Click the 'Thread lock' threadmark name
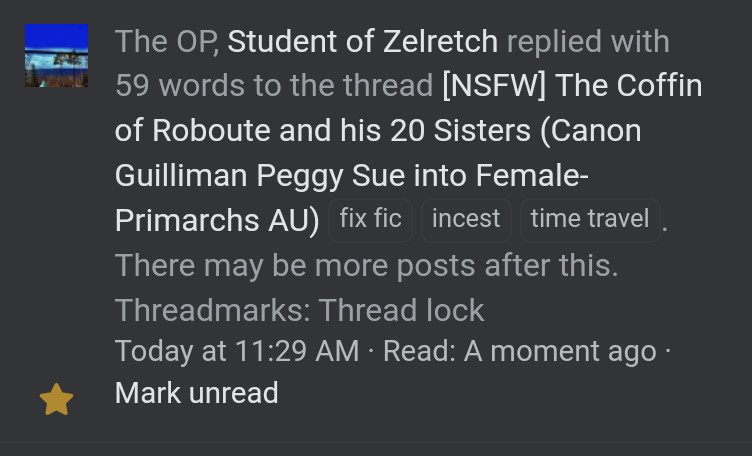Viewport: 752px width, 456px height. pyautogui.click(x=401, y=310)
